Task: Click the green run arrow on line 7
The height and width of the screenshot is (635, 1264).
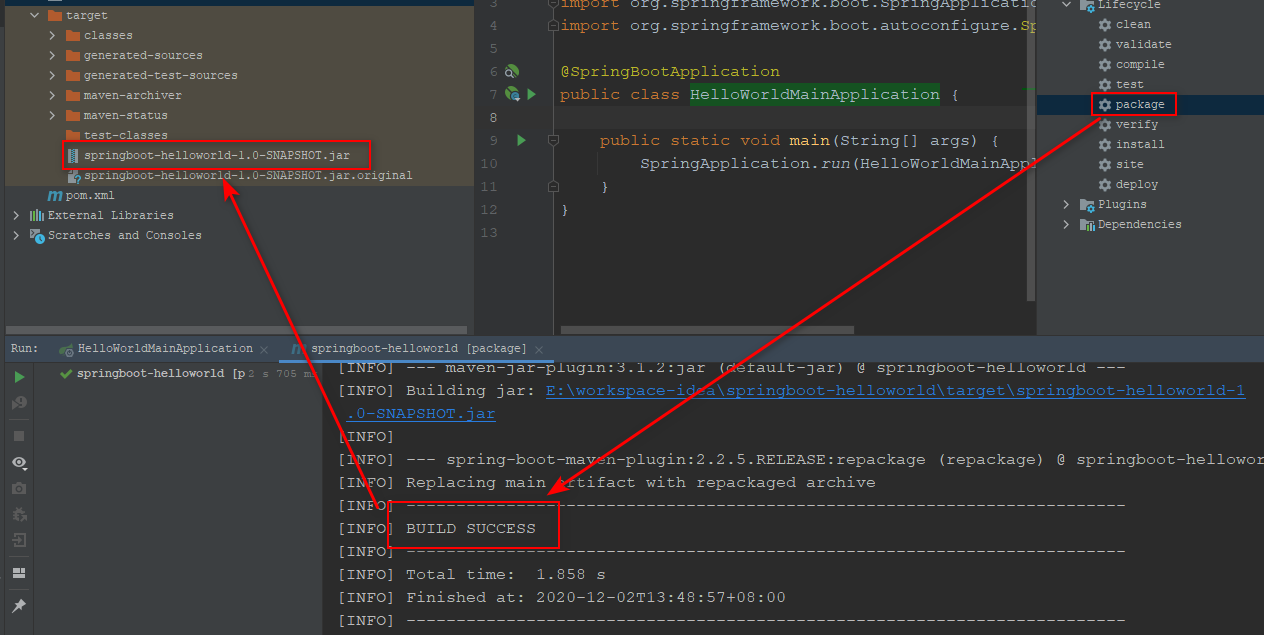Action: pyautogui.click(x=532, y=94)
